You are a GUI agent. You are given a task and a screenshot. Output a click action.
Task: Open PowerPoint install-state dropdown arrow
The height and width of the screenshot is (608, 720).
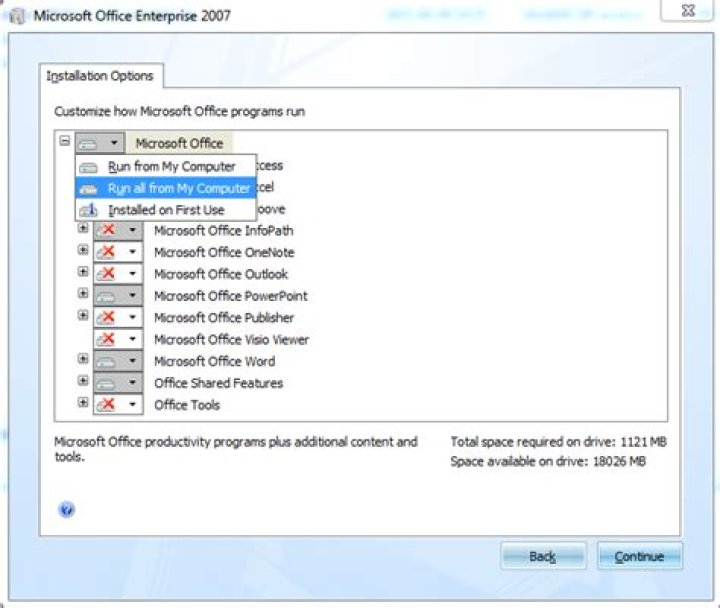(132, 295)
